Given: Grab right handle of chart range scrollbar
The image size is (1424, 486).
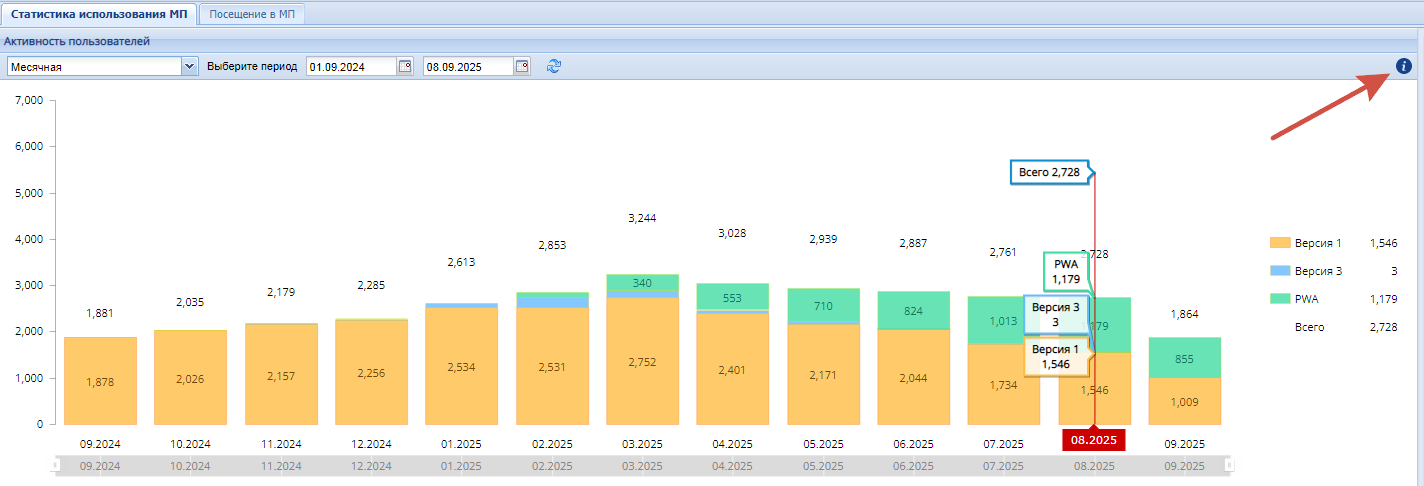Looking at the screenshot, I should coord(1230,466).
